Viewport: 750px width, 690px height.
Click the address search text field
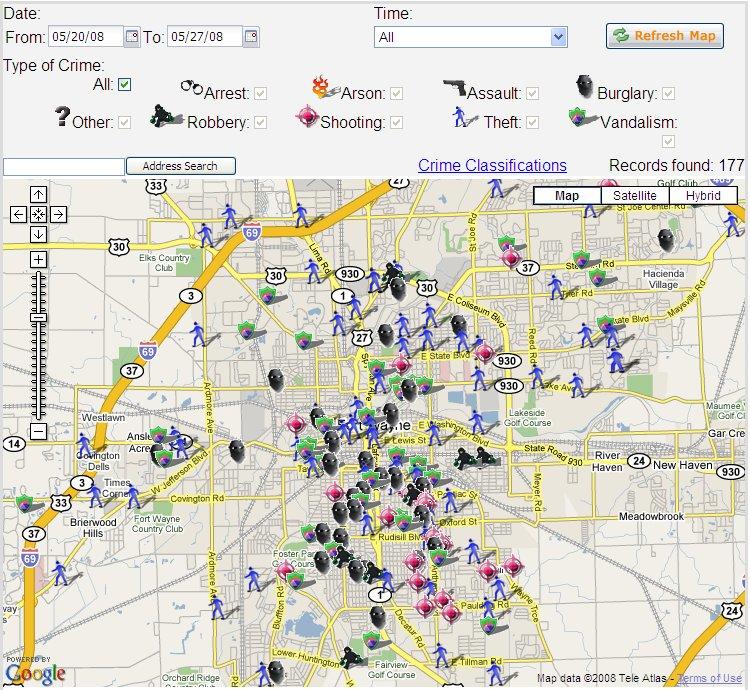(64, 166)
